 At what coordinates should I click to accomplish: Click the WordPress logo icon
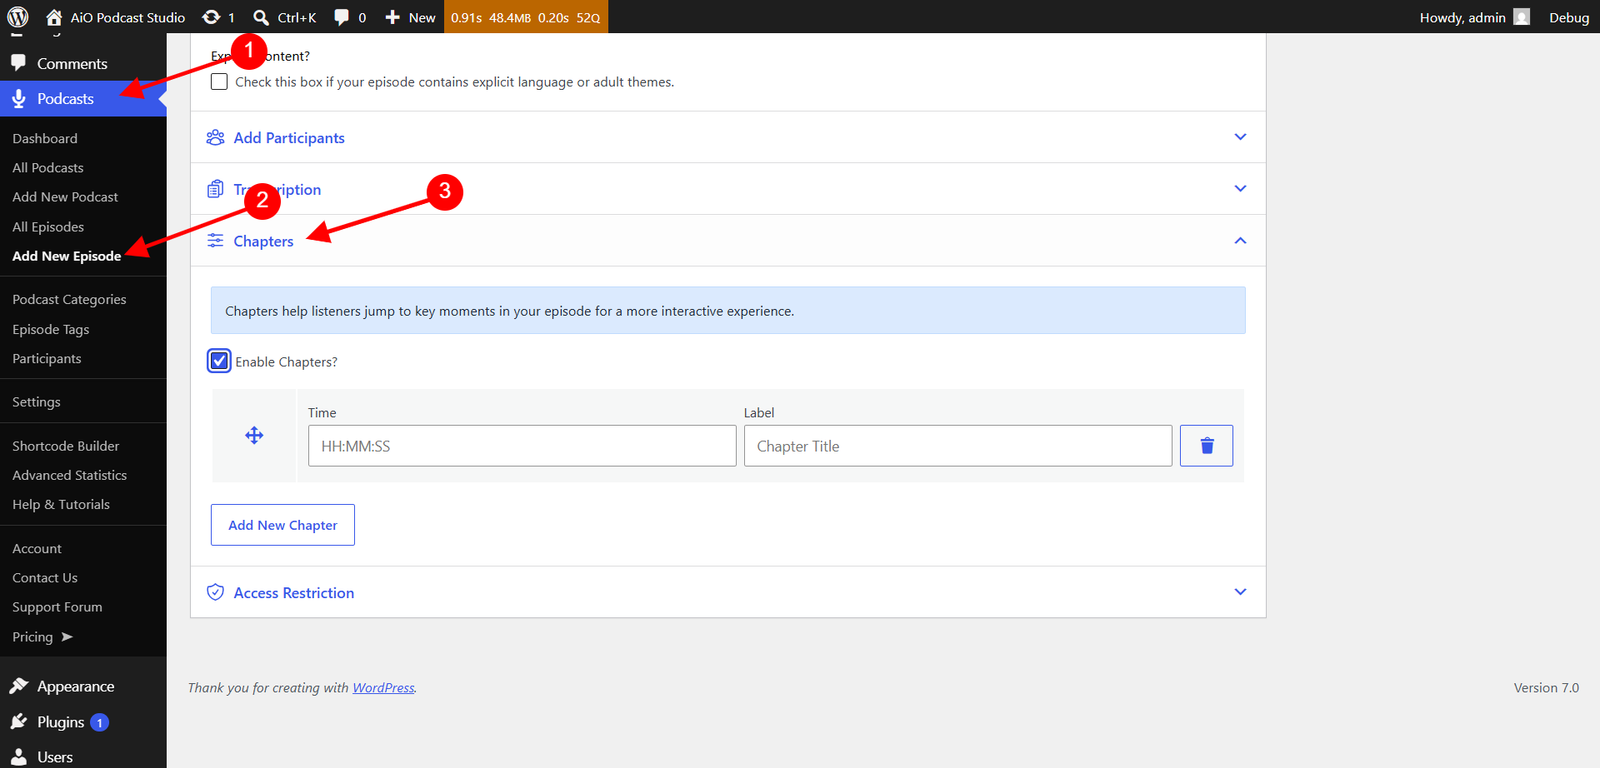click(18, 17)
